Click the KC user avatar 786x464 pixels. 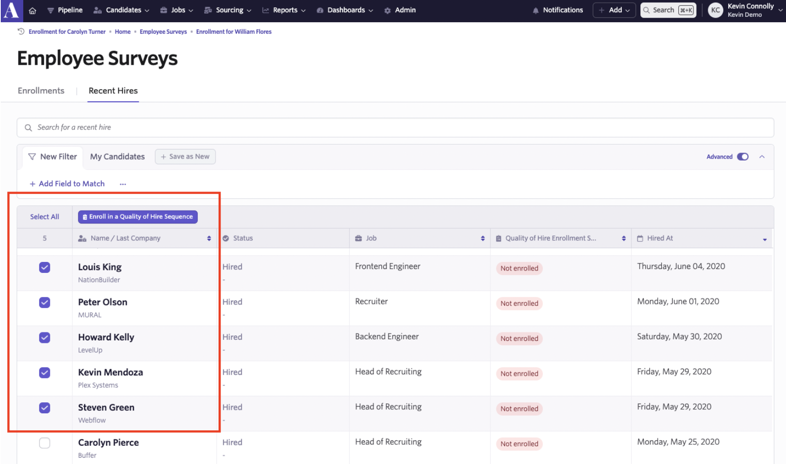pyautogui.click(x=715, y=11)
